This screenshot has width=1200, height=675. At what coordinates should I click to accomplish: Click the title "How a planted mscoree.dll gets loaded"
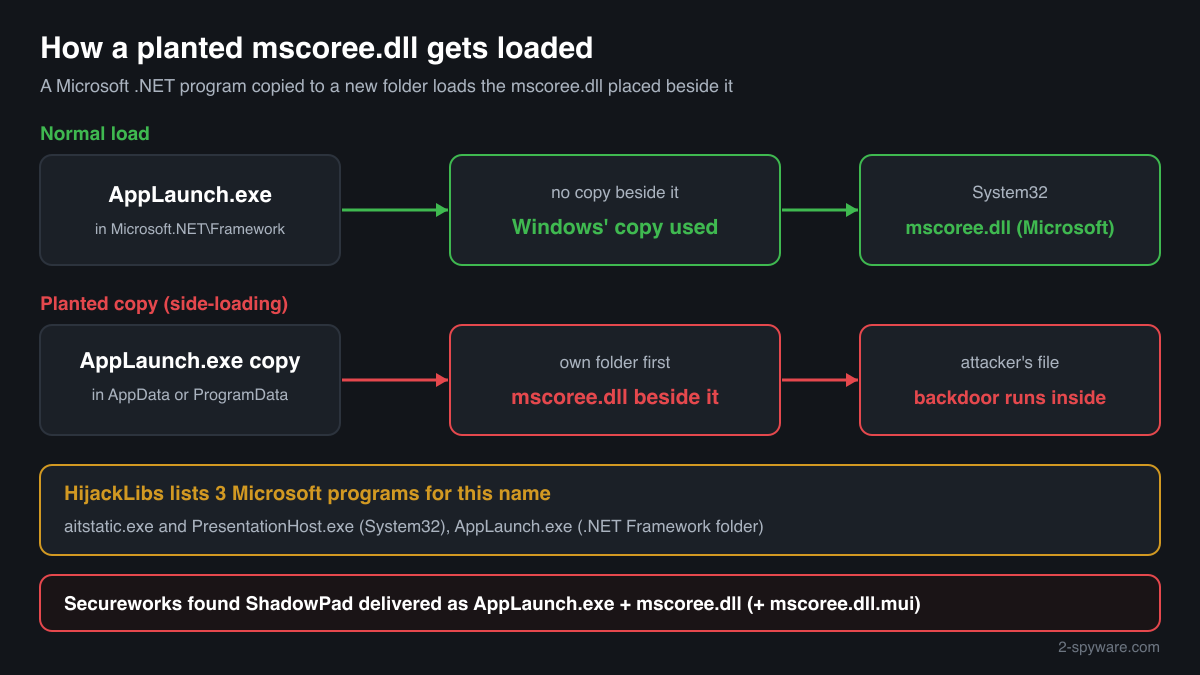(316, 47)
